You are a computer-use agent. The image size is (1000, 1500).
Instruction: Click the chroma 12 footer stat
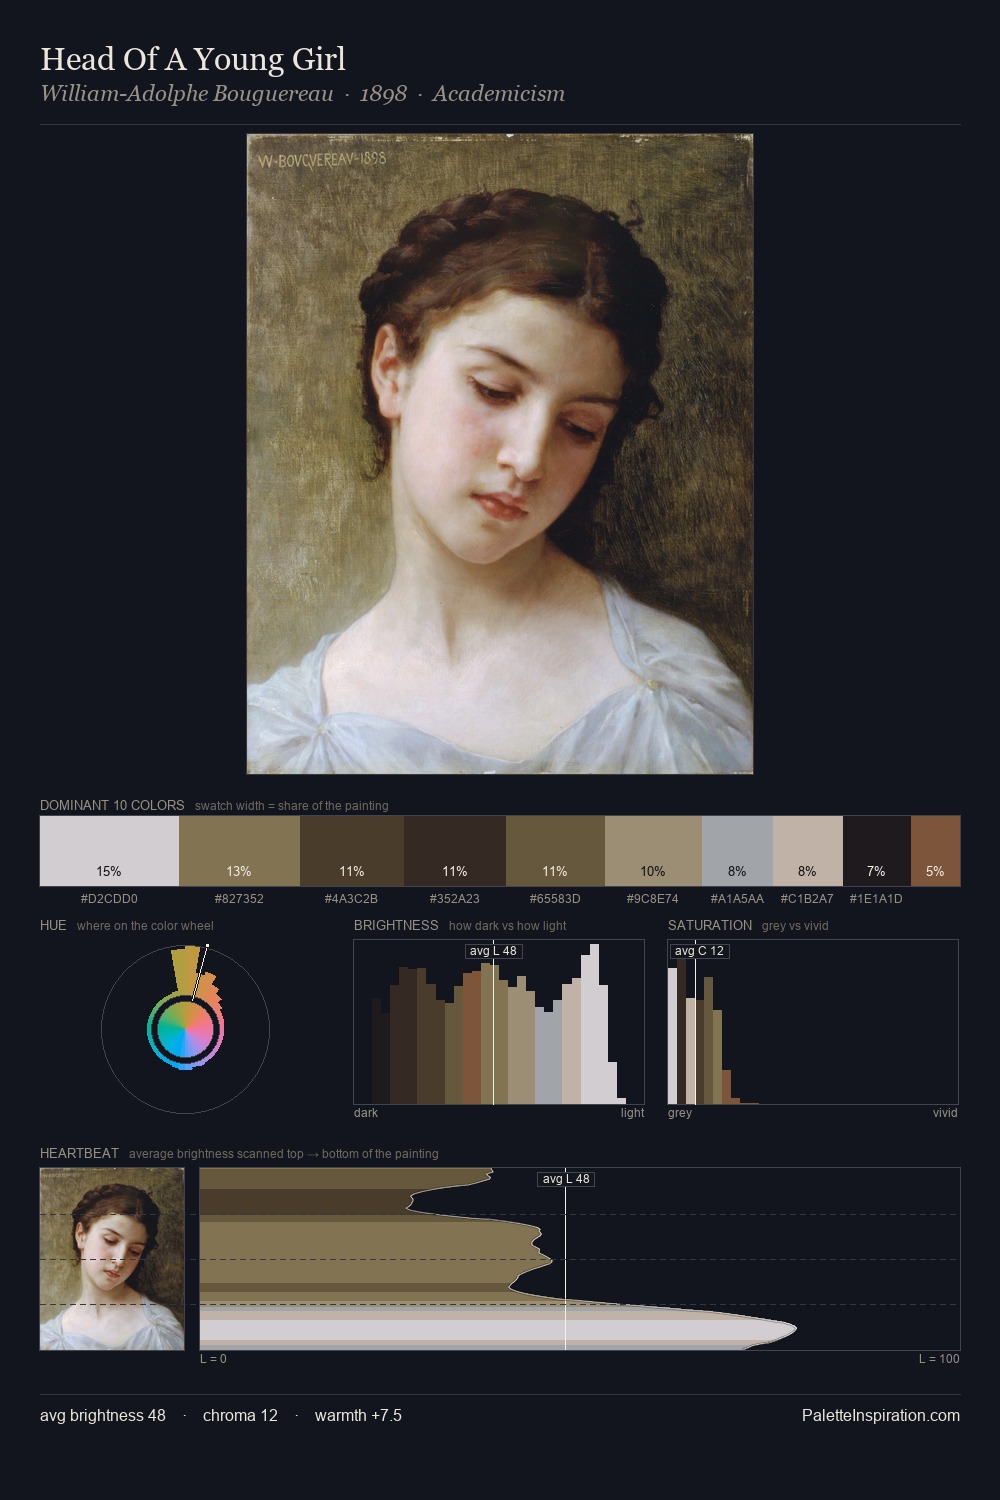tap(240, 1415)
